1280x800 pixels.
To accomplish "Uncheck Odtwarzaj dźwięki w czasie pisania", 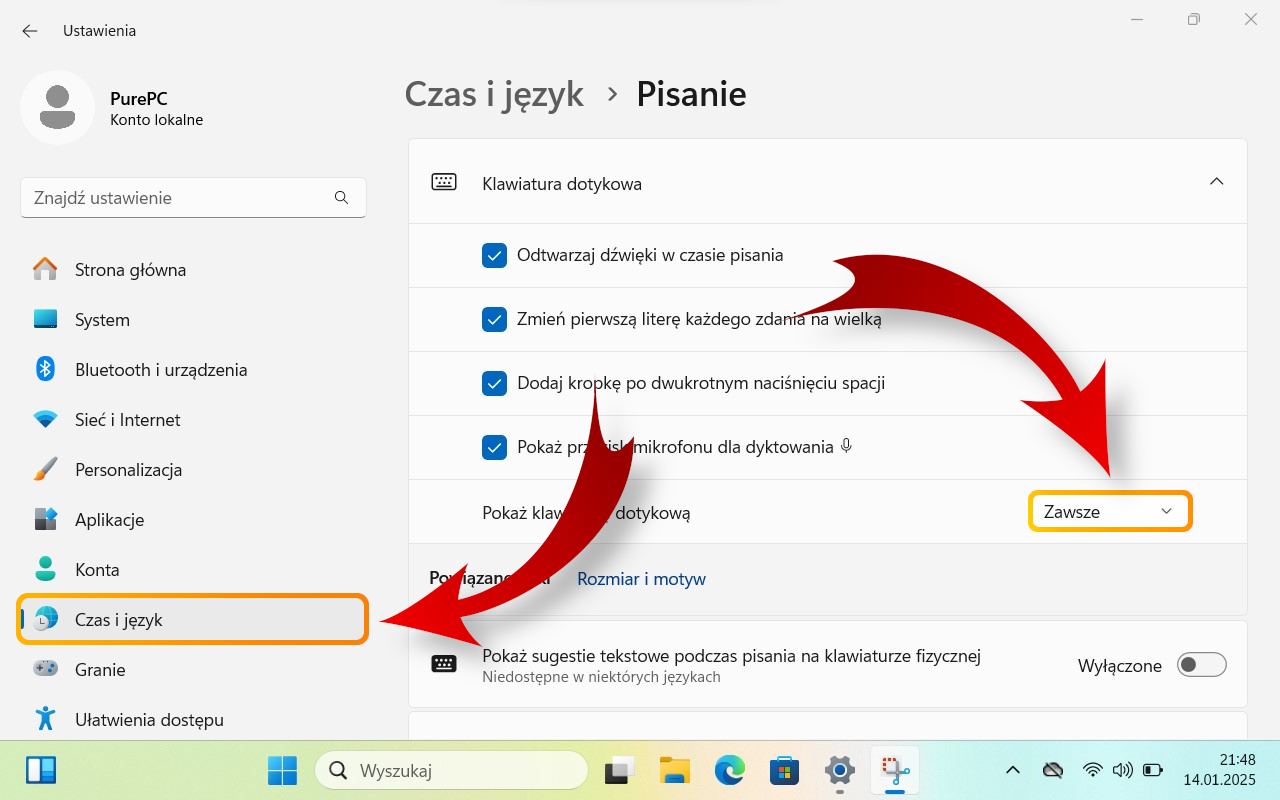I will [x=494, y=255].
